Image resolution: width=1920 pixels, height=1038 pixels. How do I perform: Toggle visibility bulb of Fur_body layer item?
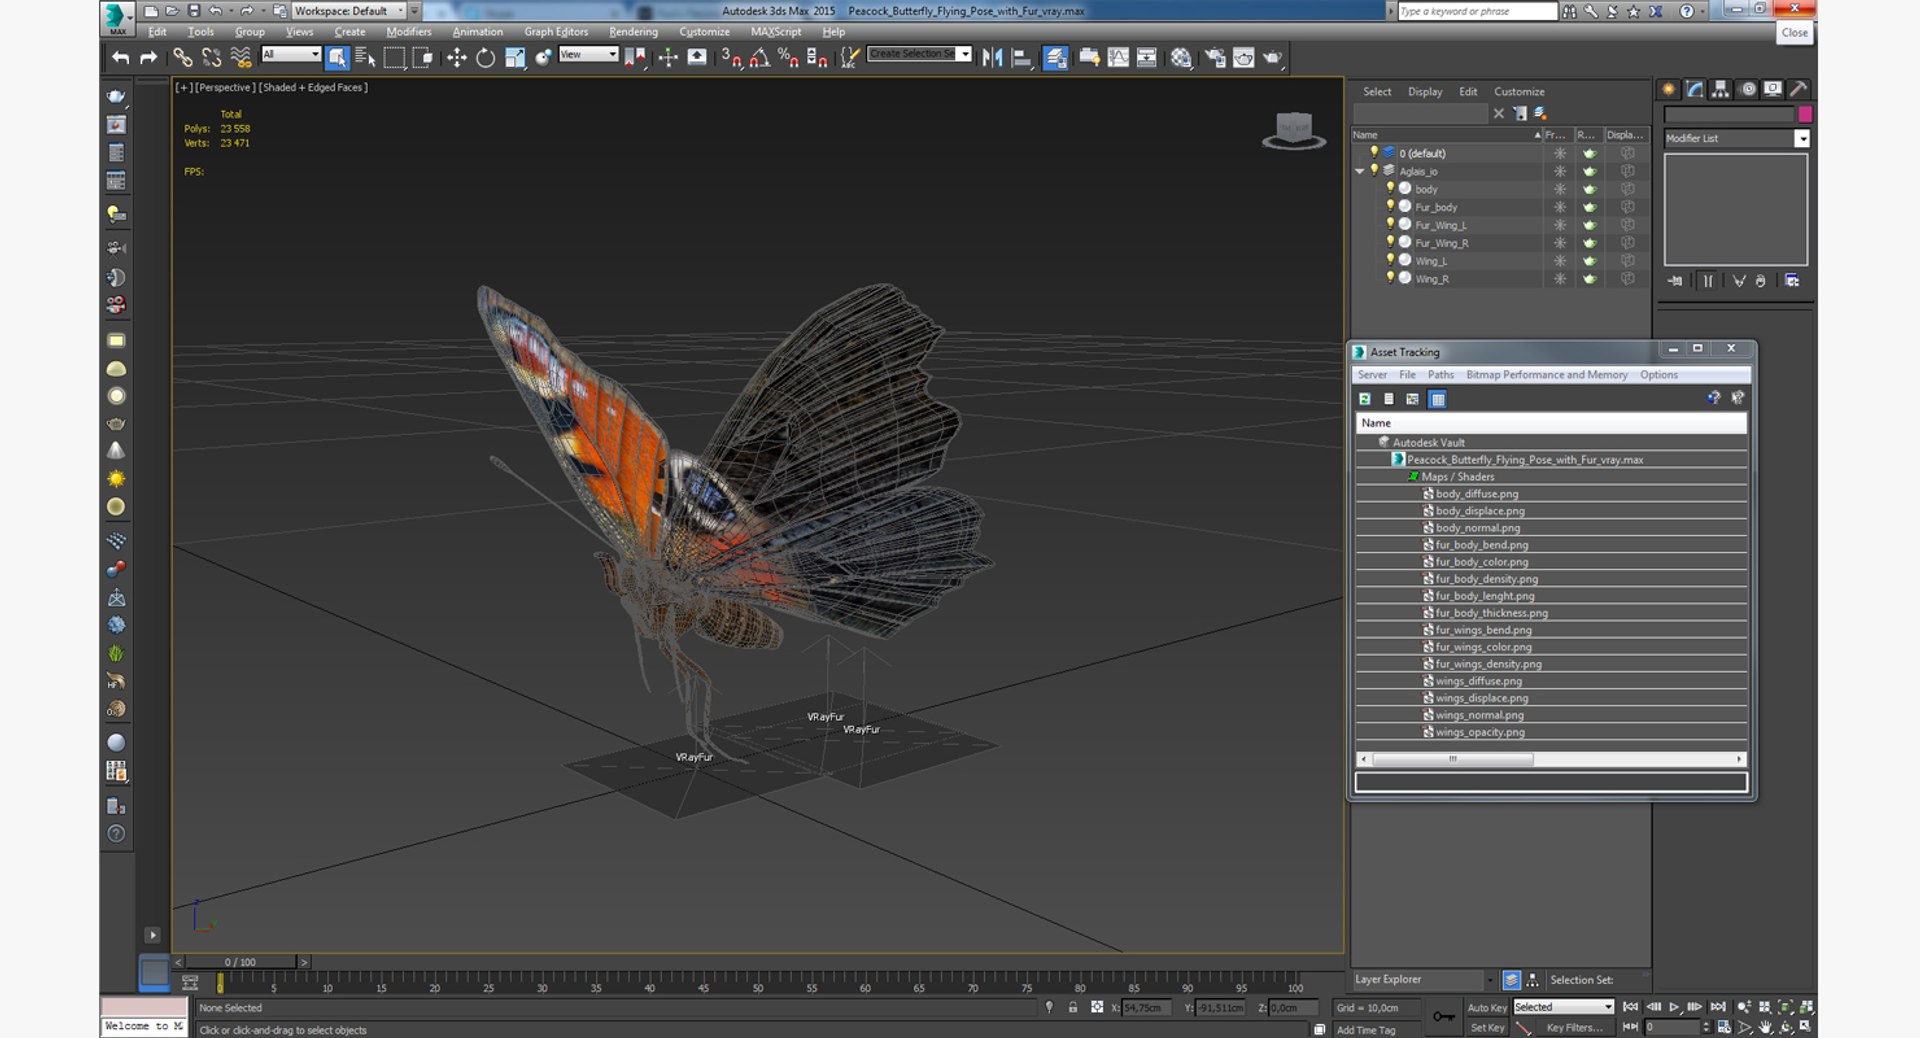[1390, 206]
